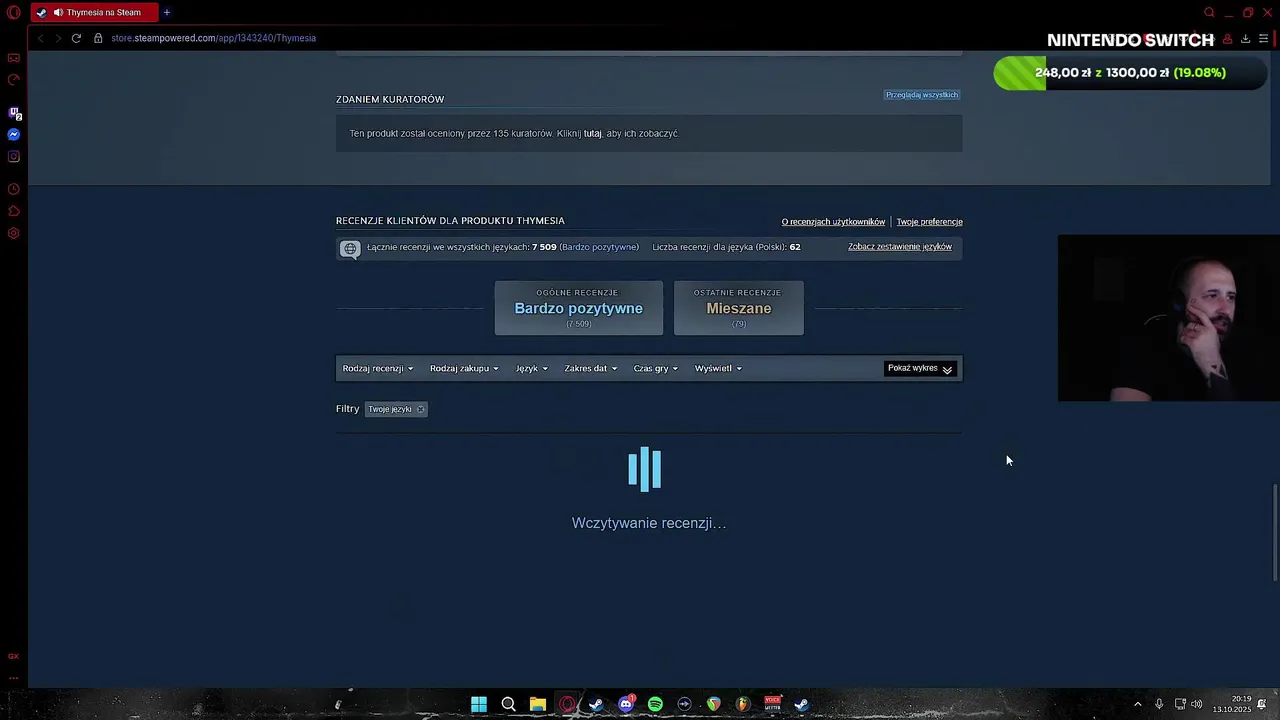The height and width of the screenshot is (720, 1280).
Task: Open File Explorer from taskbar
Action: coord(538,704)
